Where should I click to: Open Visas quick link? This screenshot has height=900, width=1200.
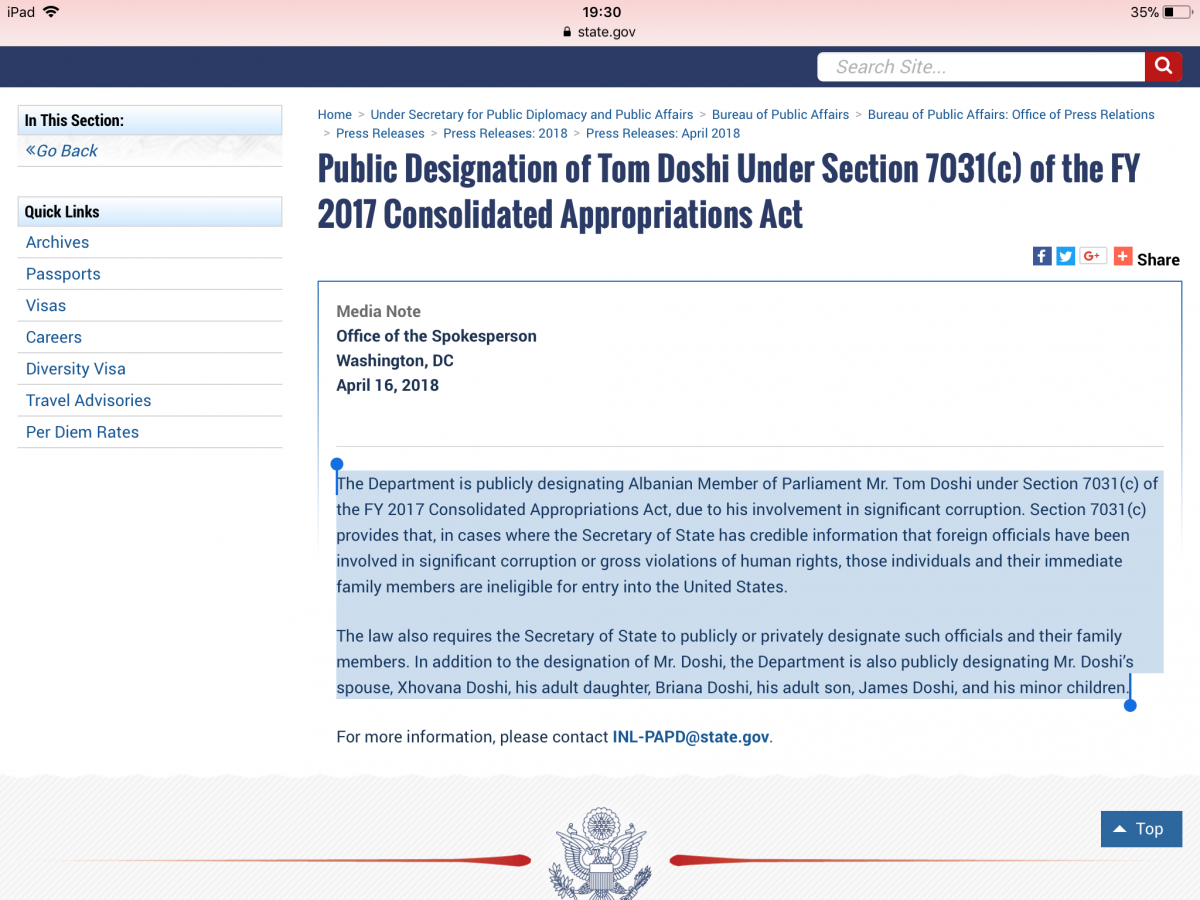pos(46,306)
